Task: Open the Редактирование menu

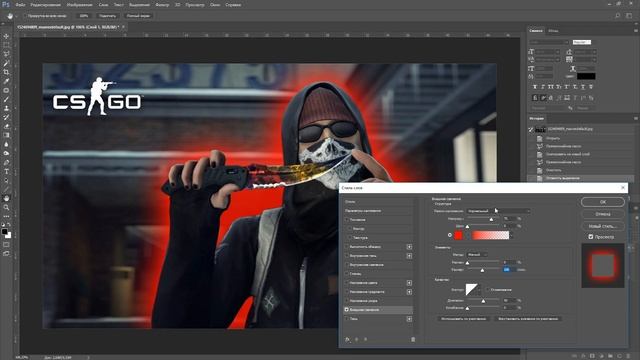Action: click(x=45, y=5)
